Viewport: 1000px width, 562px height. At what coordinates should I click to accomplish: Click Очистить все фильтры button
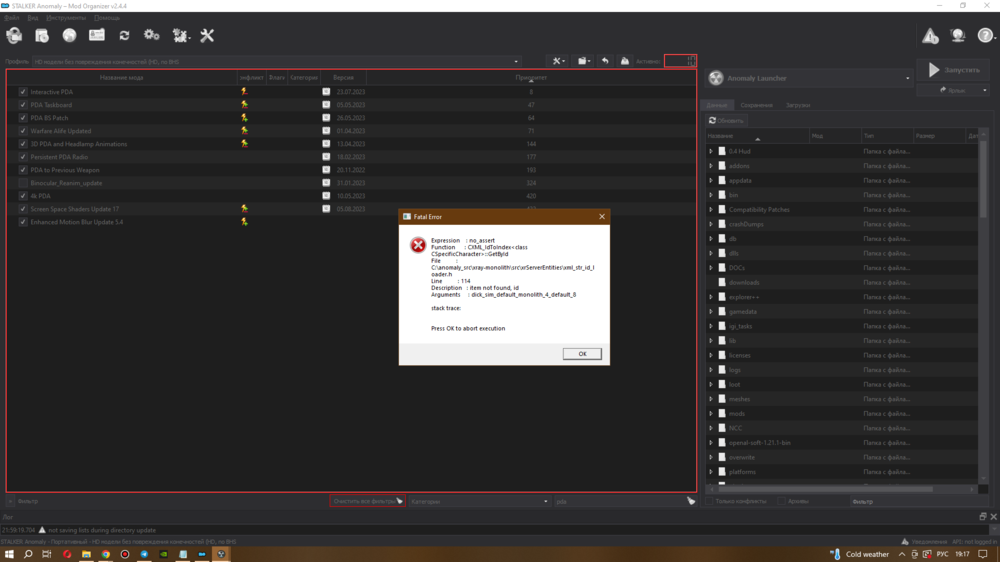coord(367,501)
